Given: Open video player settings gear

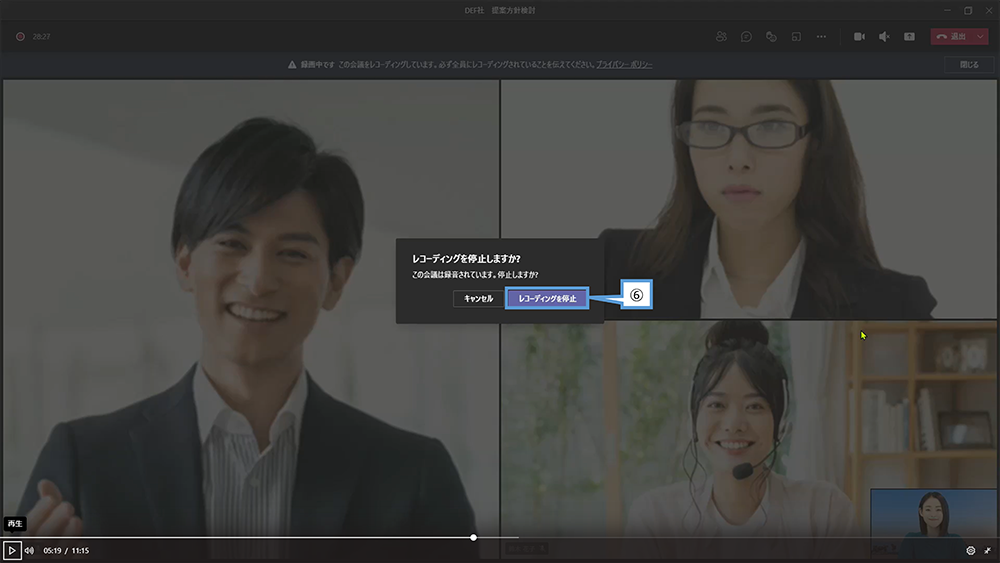Looking at the screenshot, I should click(970, 550).
